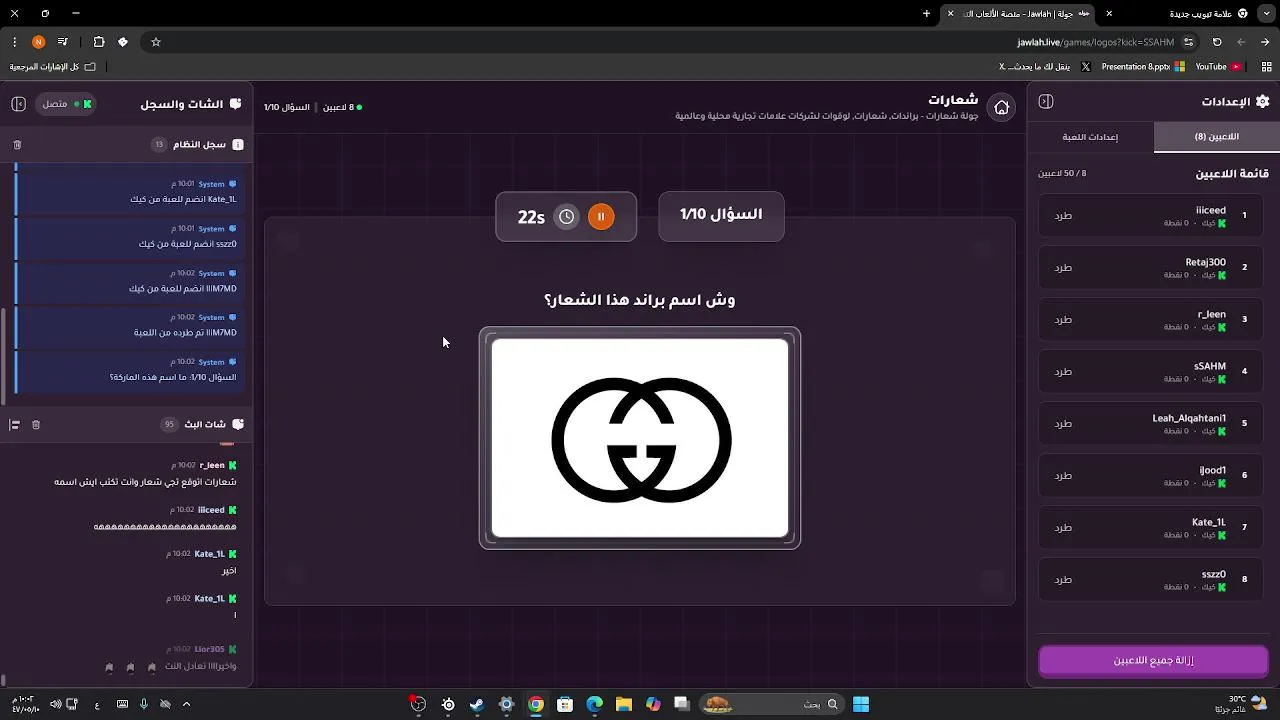Collapse the chat and log panel
This screenshot has height=720, width=1280.
click(18, 104)
